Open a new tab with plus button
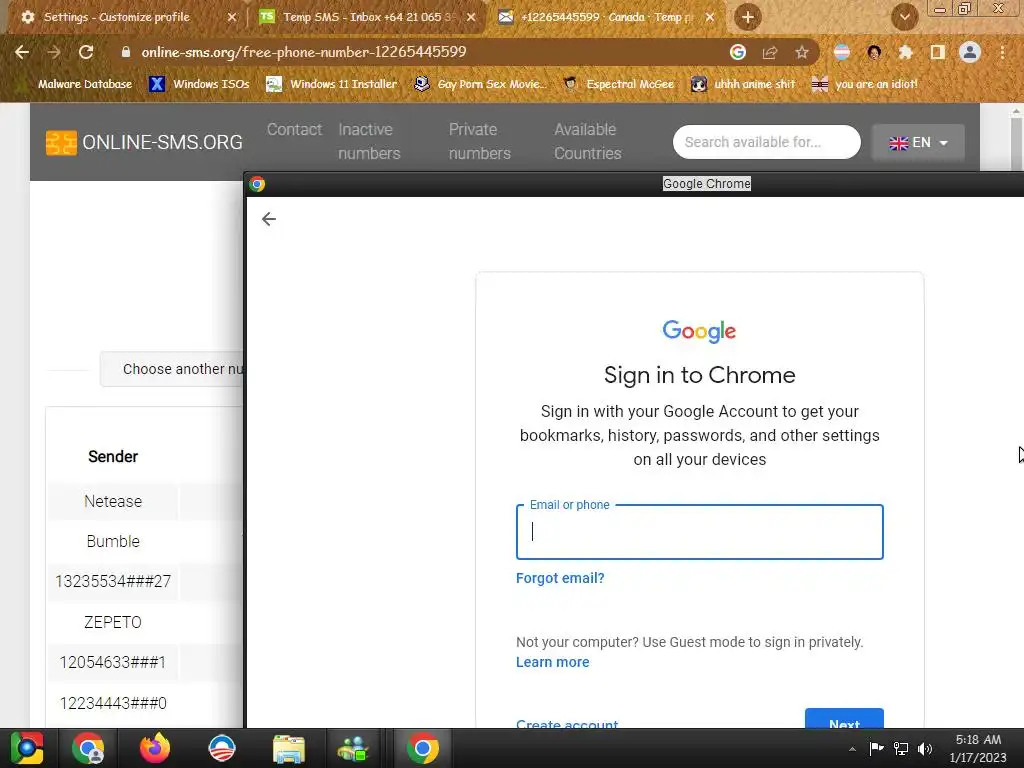Image resolution: width=1024 pixels, height=768 pixels. 748,17
